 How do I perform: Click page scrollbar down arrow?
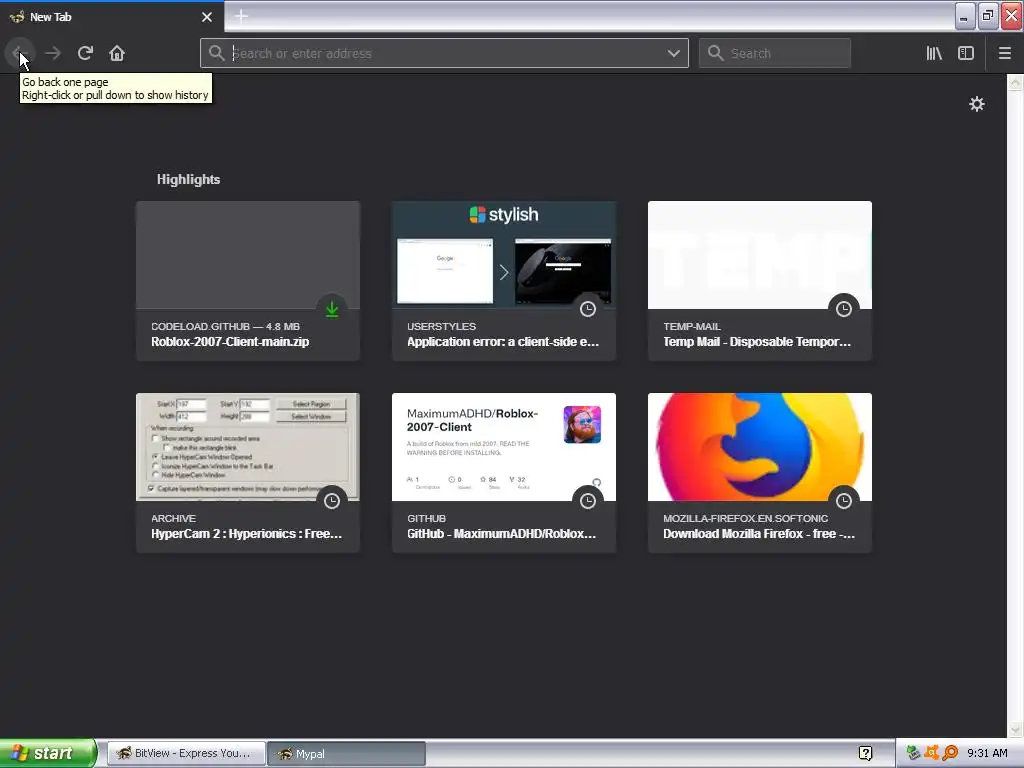1015,729
